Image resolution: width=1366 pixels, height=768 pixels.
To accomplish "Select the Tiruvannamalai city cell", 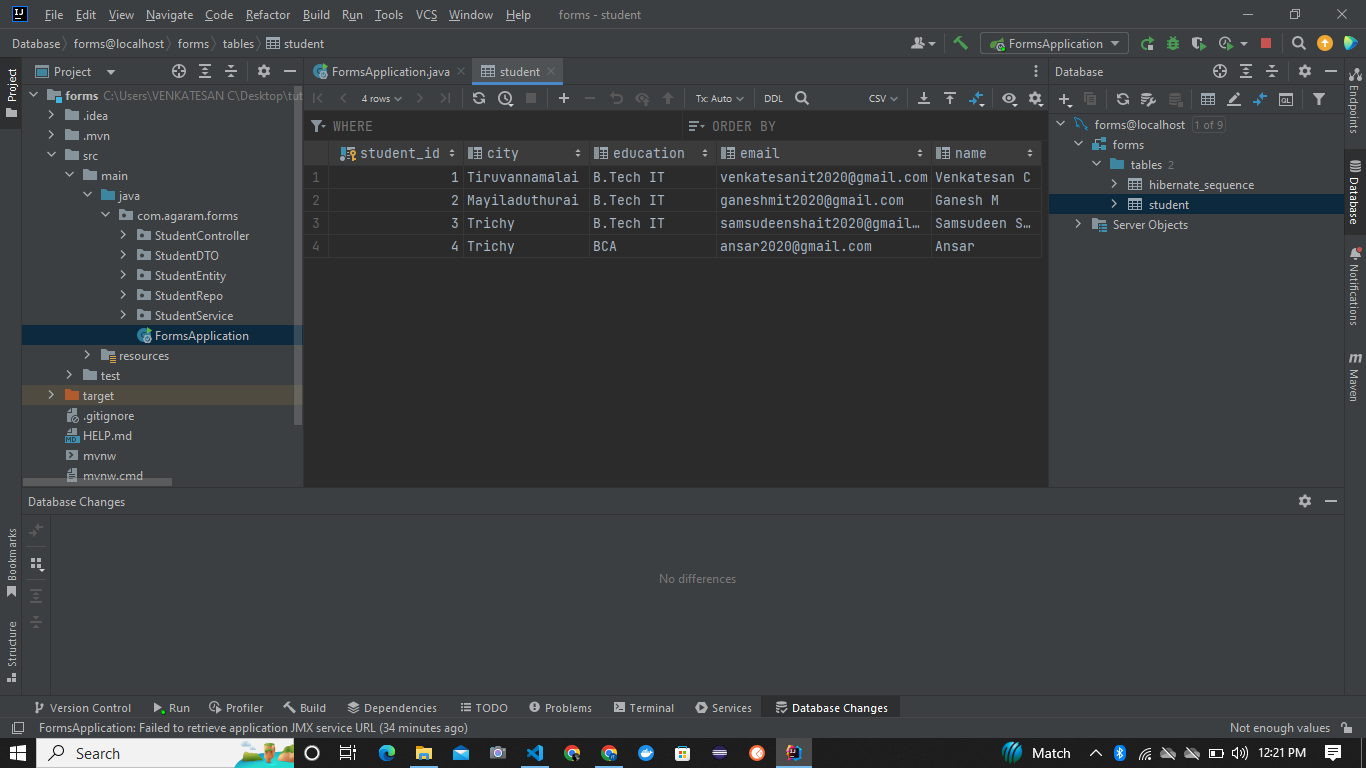I will (526, 177).
